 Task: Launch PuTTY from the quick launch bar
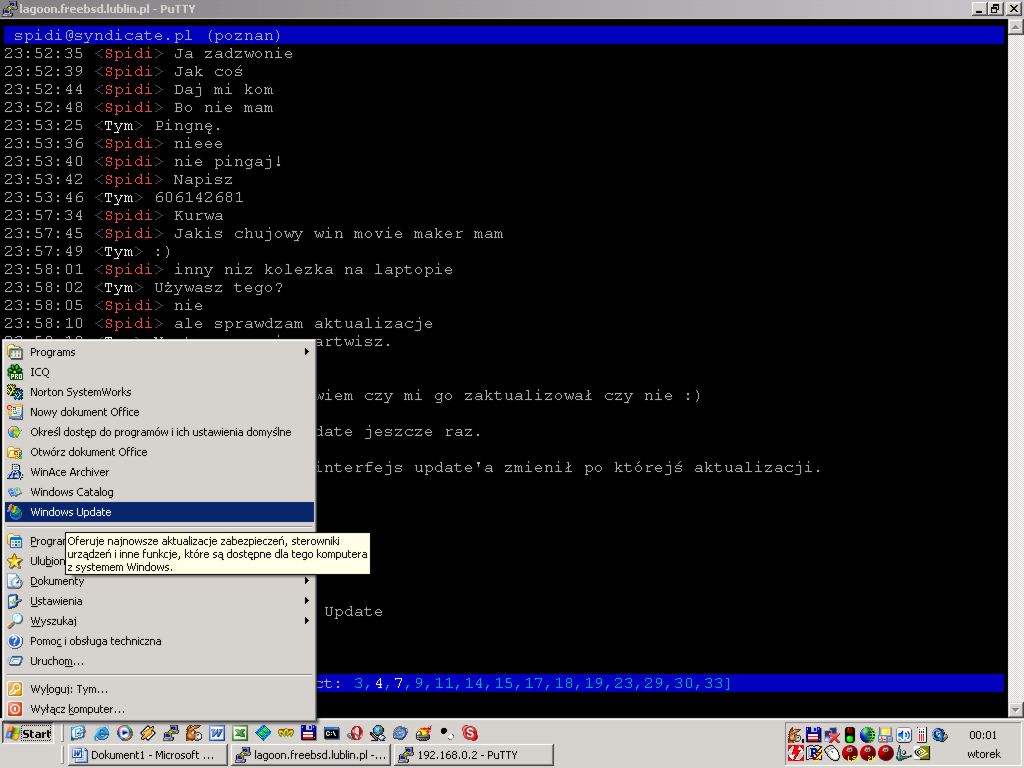click(x=171, y=733)
